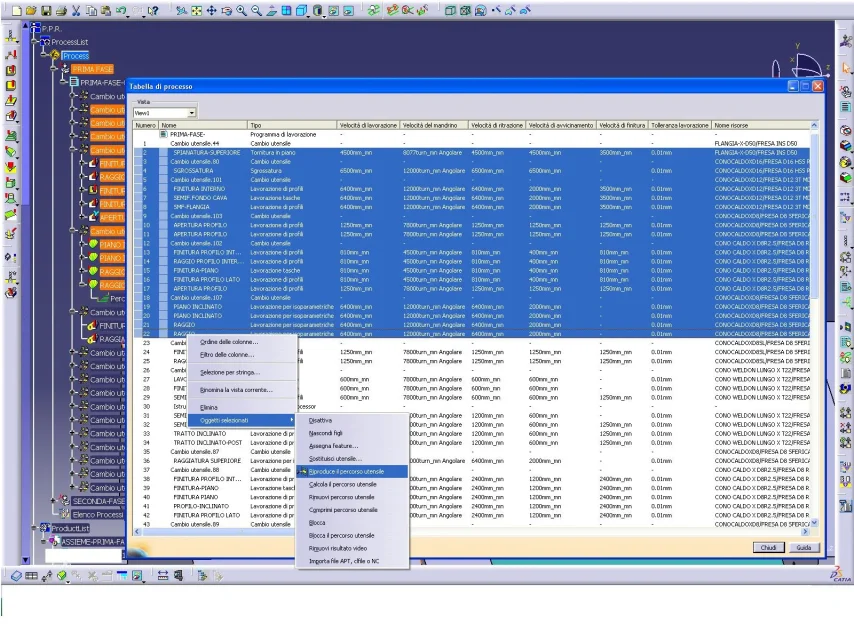Screen dimensions: 854x640
Task: Select the 'TRATTO INCLINATO-POST' table row
Action: [472, 443]
